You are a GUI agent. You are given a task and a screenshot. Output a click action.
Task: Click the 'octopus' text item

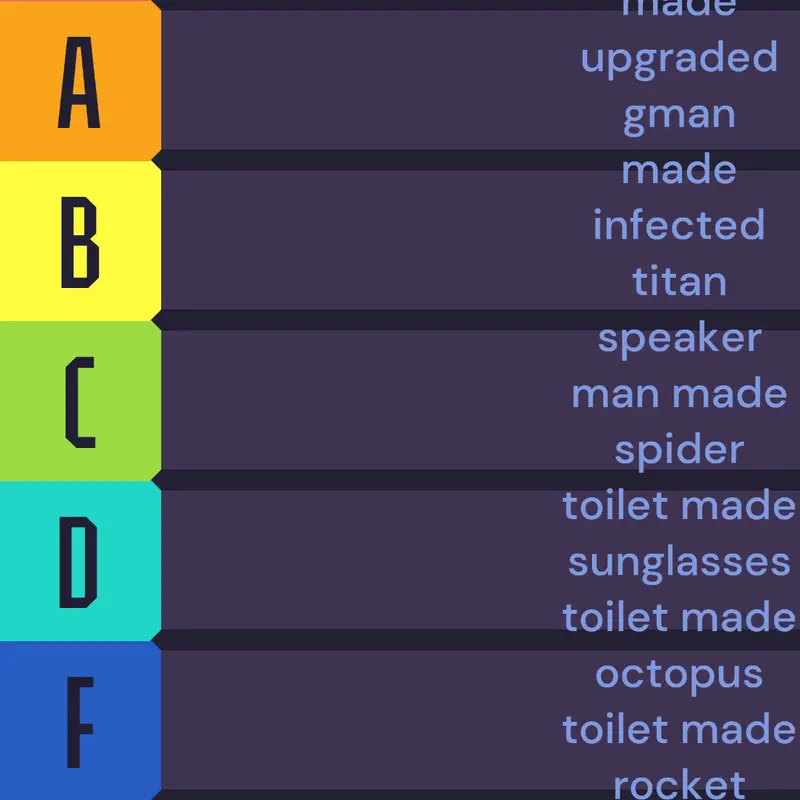[x=679, y=676]
